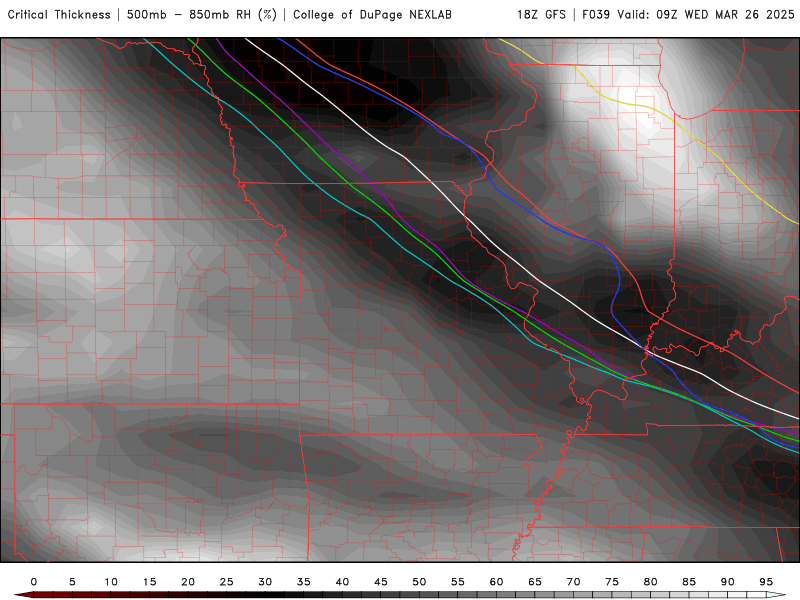The width and height of the screenshot is (800, 600).
Task: Click the color bar label "55"
Action: click(458, 582)
